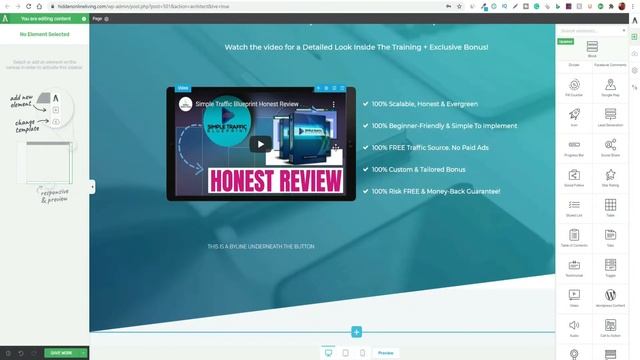Add the Video element from sidebar
The image size is (640, 360).
click(x=574, y=298)
